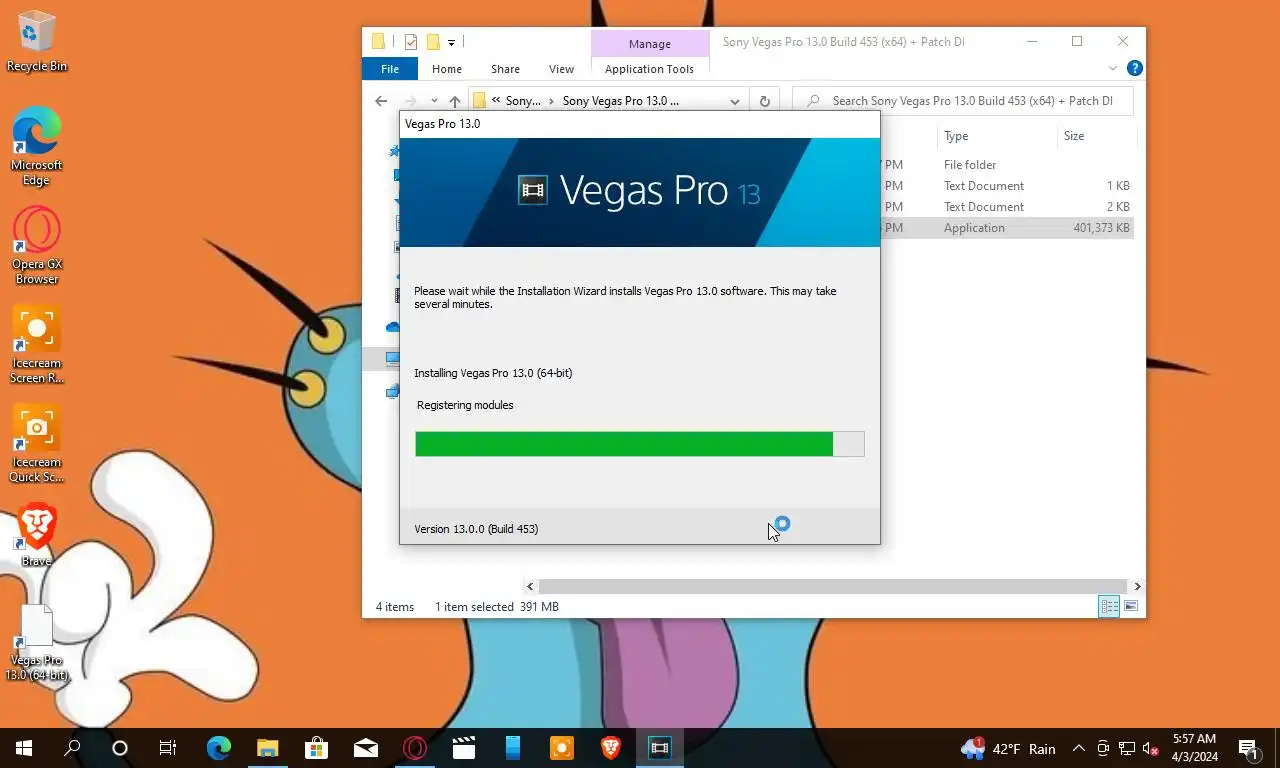
Task: Show hidden tray icons chevron
Action: (1079, 748)
